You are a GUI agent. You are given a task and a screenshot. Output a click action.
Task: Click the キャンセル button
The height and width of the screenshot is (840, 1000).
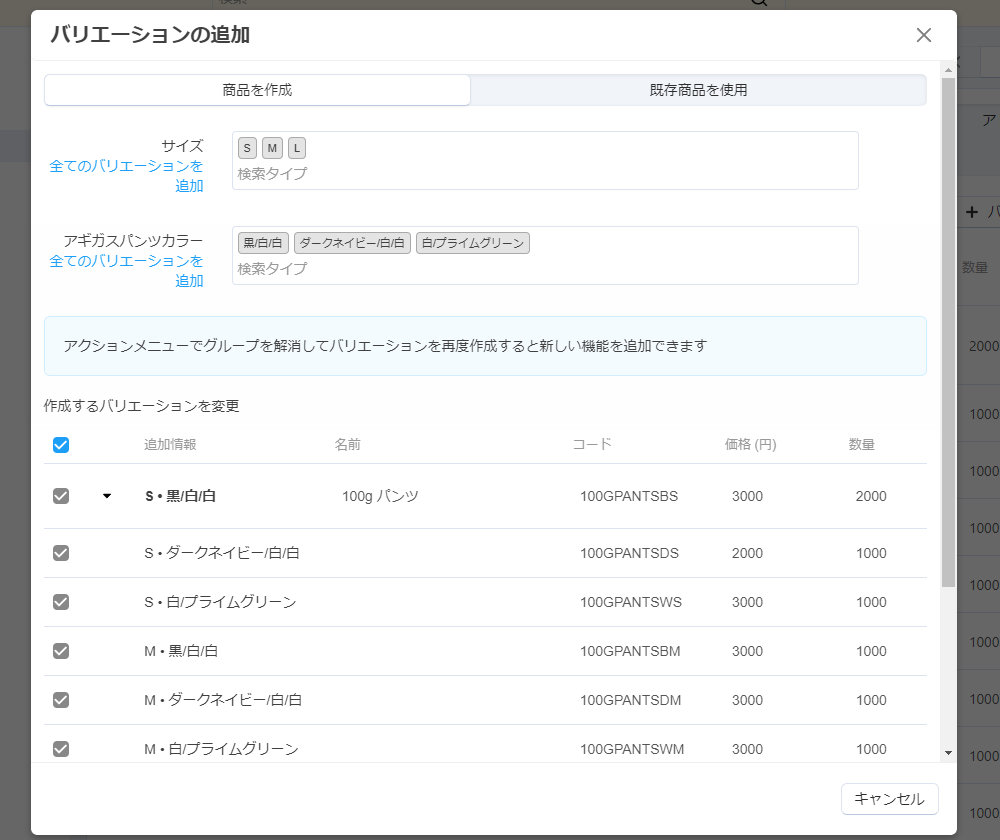click(889, 799)
